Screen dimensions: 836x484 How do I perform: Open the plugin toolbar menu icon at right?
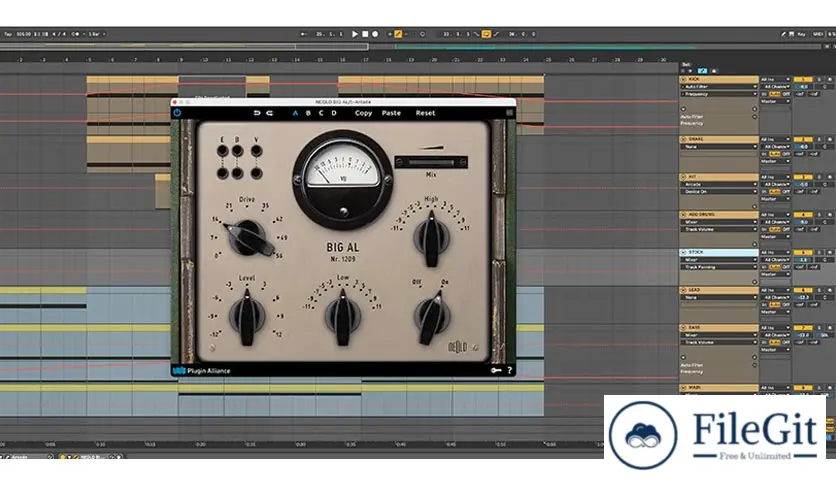pos(509,113)
